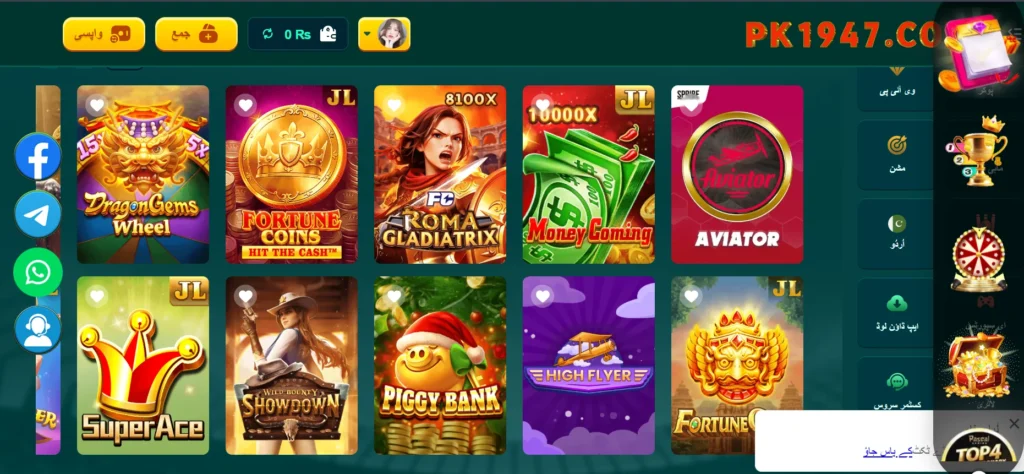Click the balance refresh arrows icon

click(x=267, y=34)
